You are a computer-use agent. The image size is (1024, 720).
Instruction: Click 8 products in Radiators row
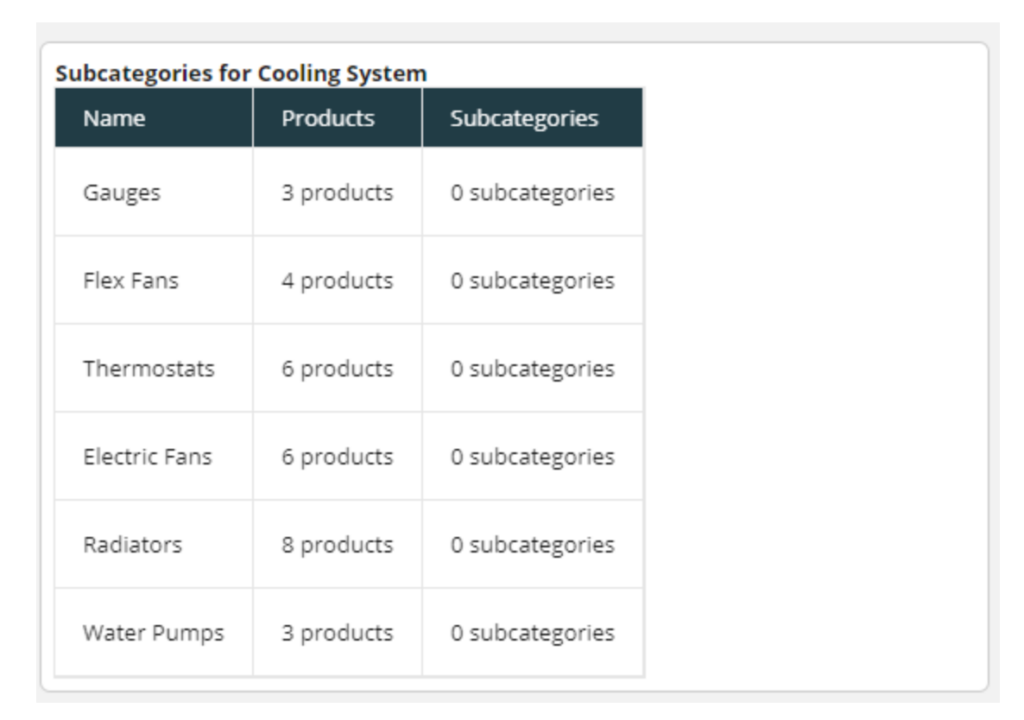point(338,546)
